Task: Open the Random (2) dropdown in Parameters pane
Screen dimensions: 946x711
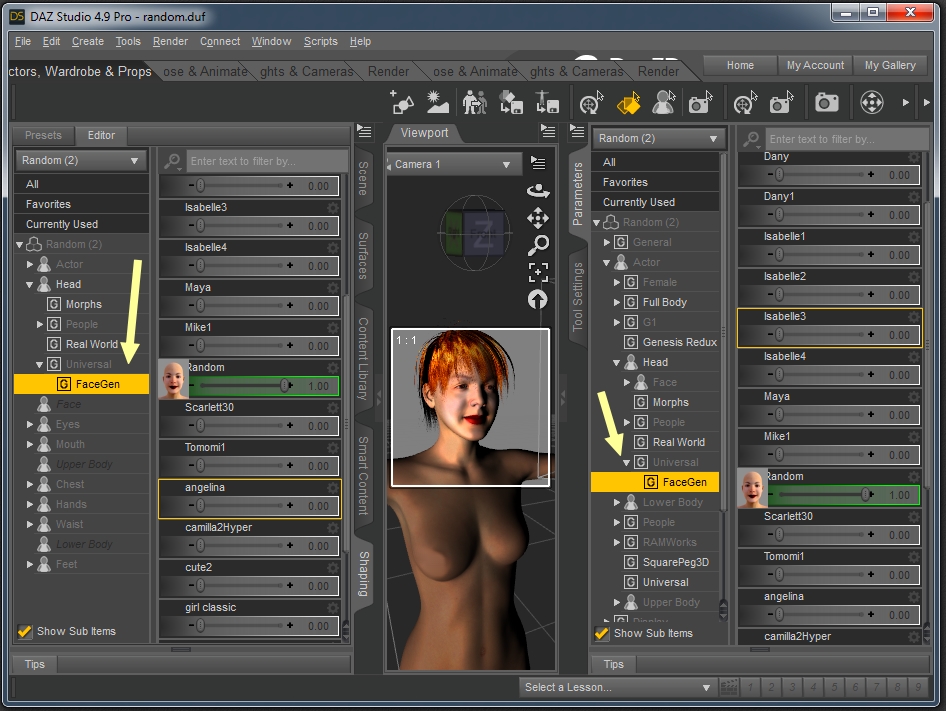Action: [658, 139]
